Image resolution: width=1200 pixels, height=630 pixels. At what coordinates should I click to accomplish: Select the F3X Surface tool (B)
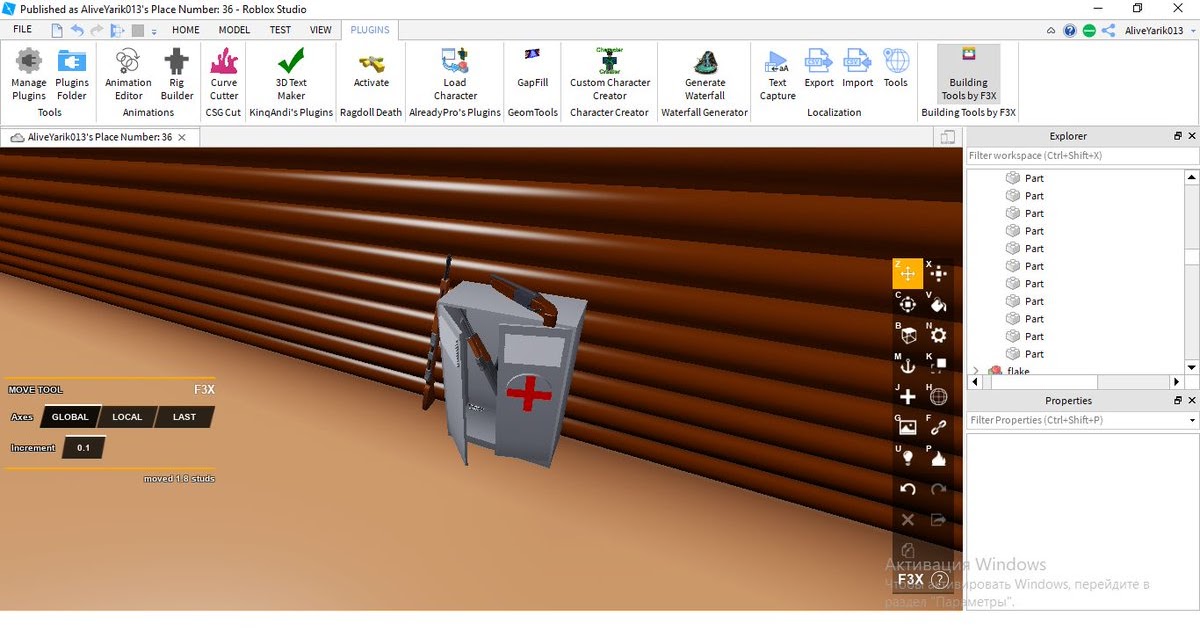(908, 335)
